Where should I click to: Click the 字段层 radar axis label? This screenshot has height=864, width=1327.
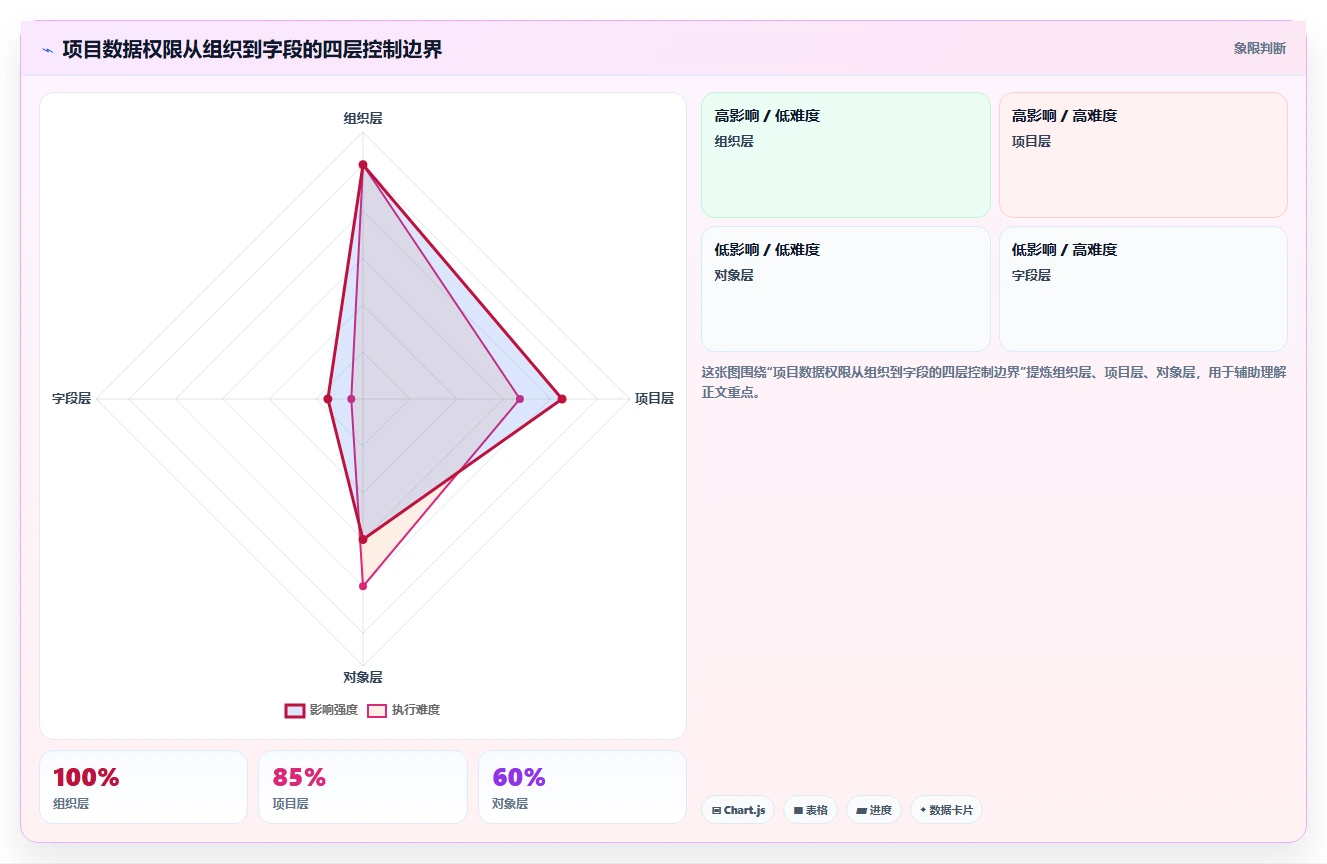coord(72,398)
